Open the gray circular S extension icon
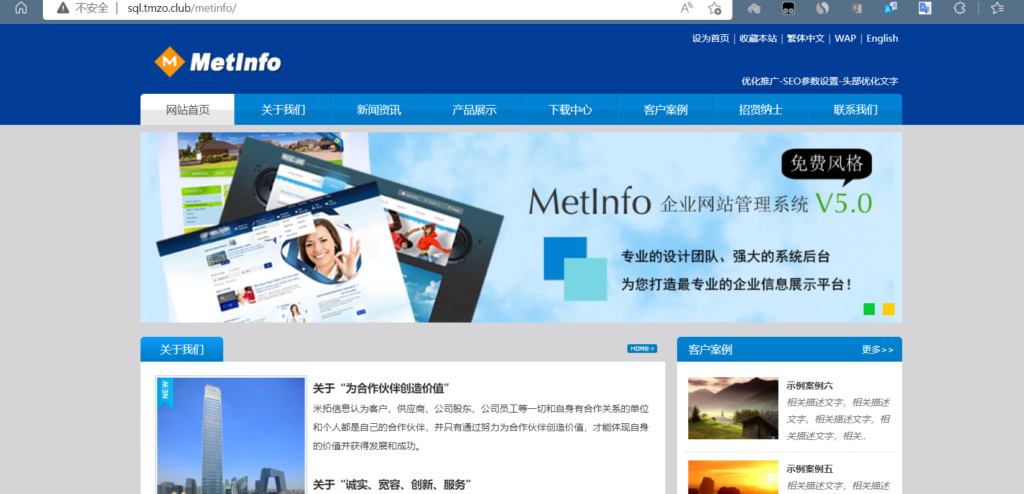The width and height of the screenshot is (1024, 494). tap(823, 8)
